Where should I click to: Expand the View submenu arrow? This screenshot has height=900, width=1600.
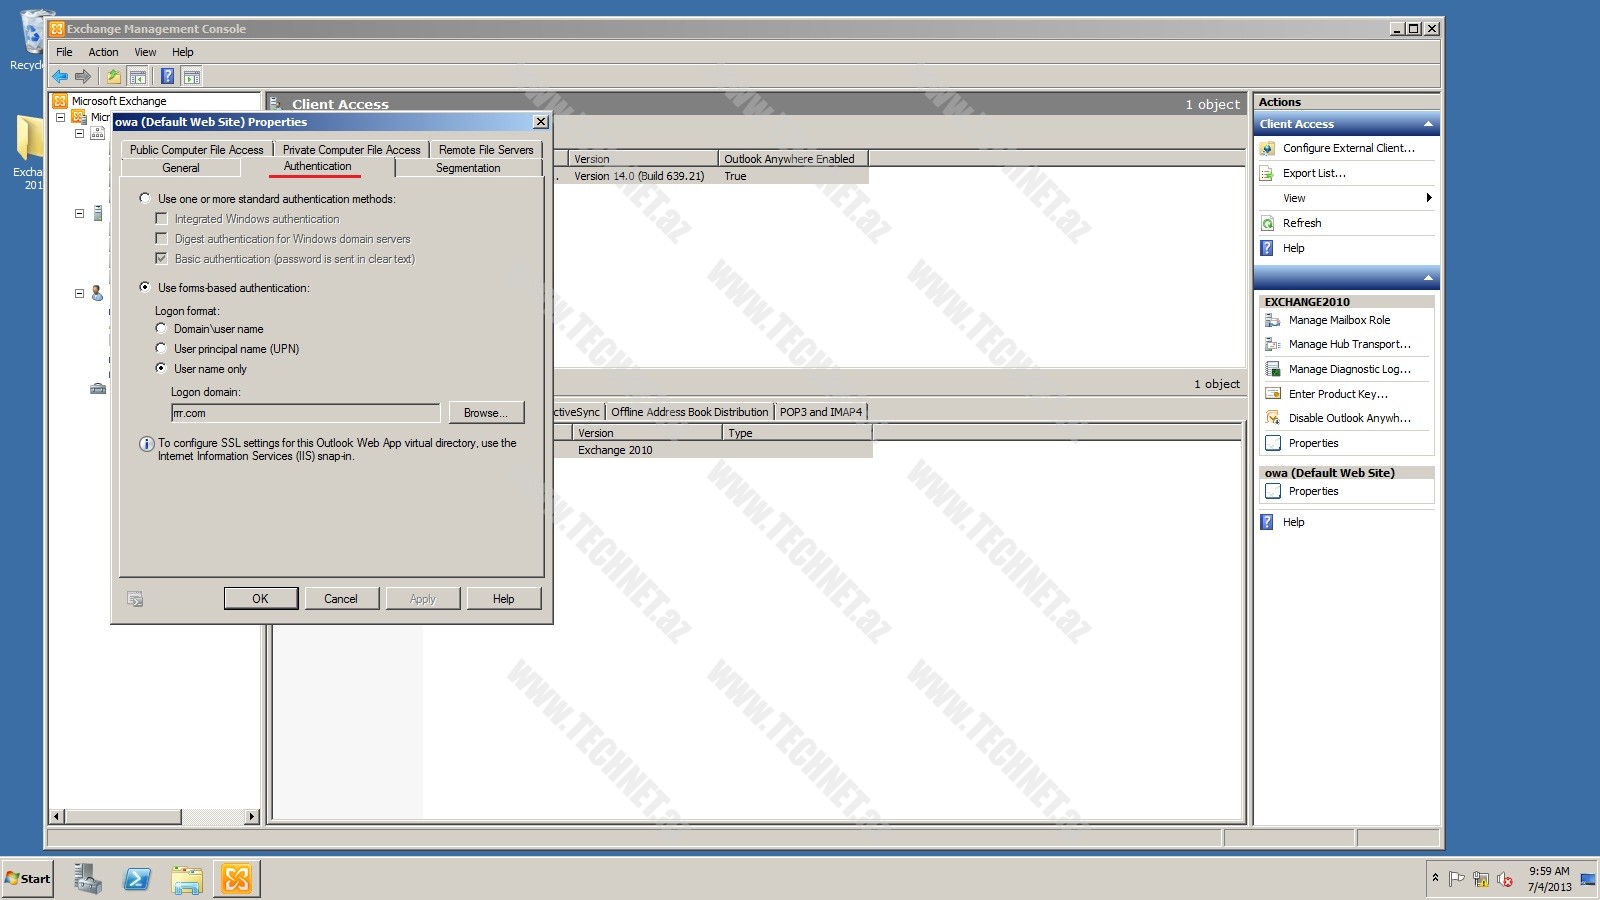pos(1428,198)
